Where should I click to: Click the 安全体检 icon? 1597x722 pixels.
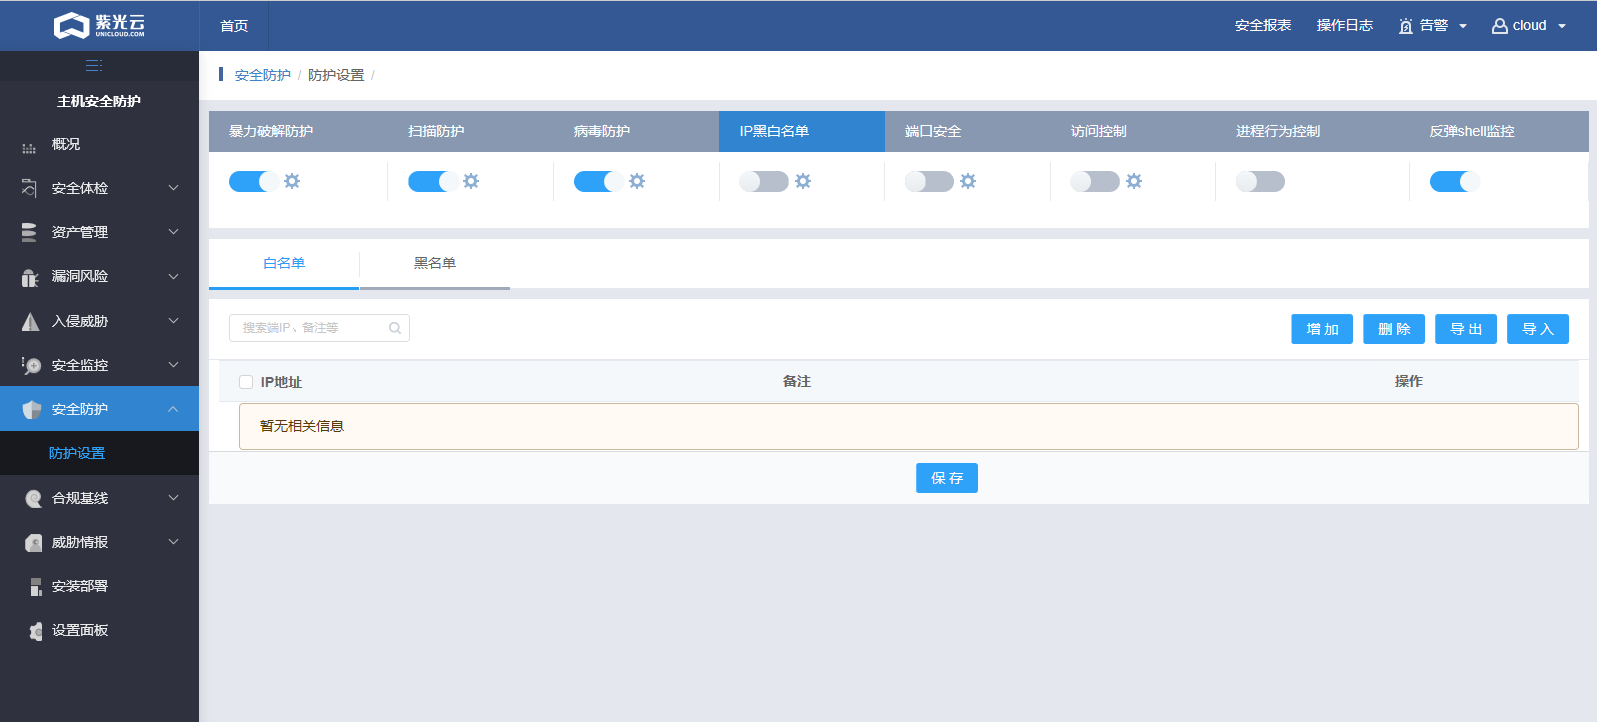pos(29,188)
